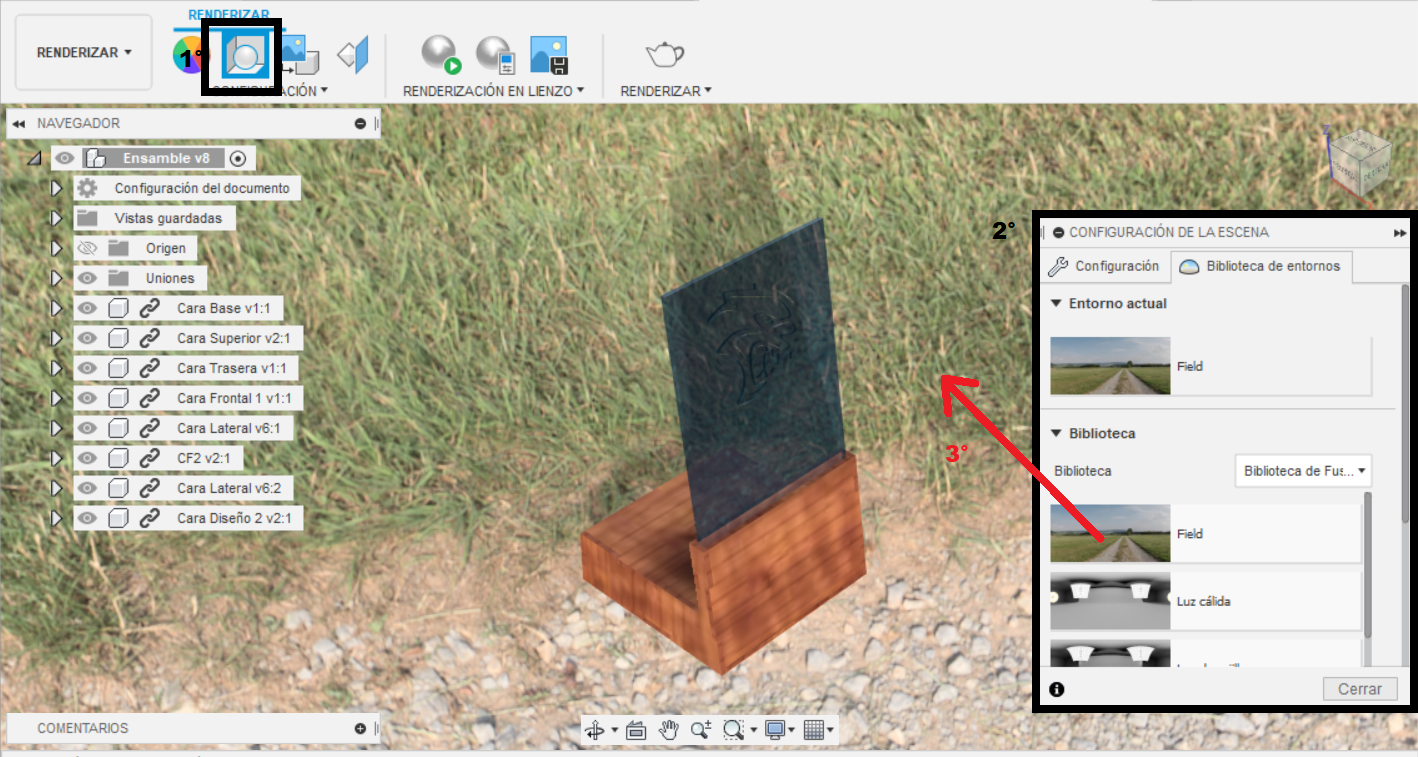
Task: Hide Cara Diseño 2 v2:1 component
Action: [87, 518]
